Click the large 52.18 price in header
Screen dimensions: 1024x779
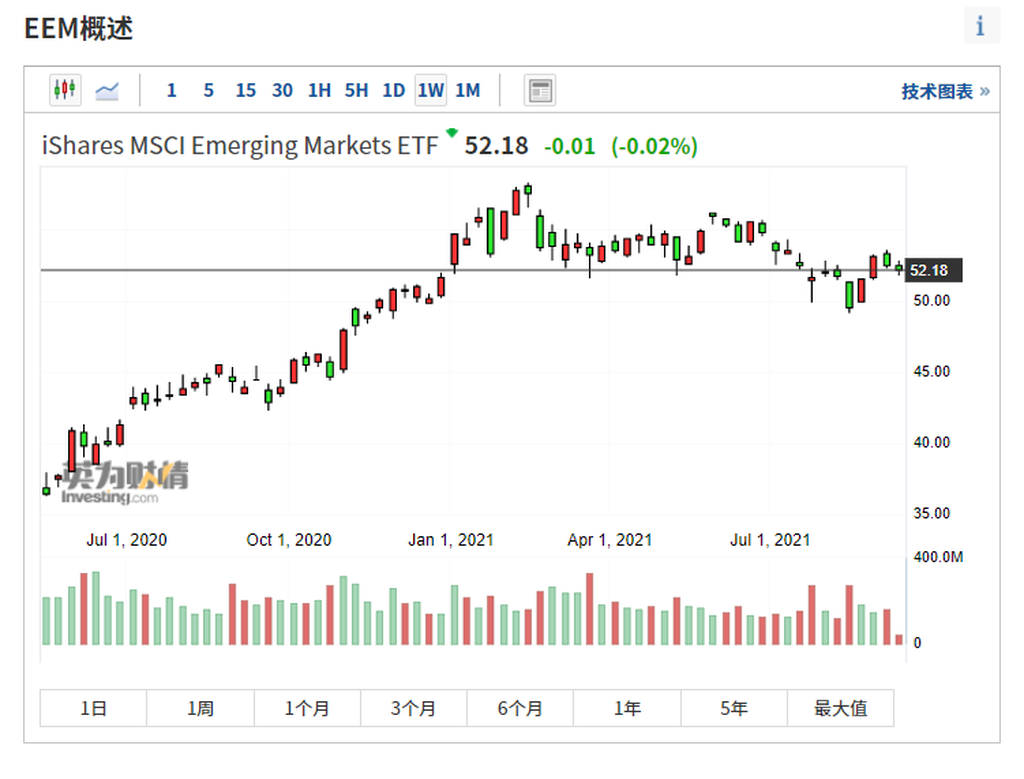pyautogui.click(x=496, y=146)
